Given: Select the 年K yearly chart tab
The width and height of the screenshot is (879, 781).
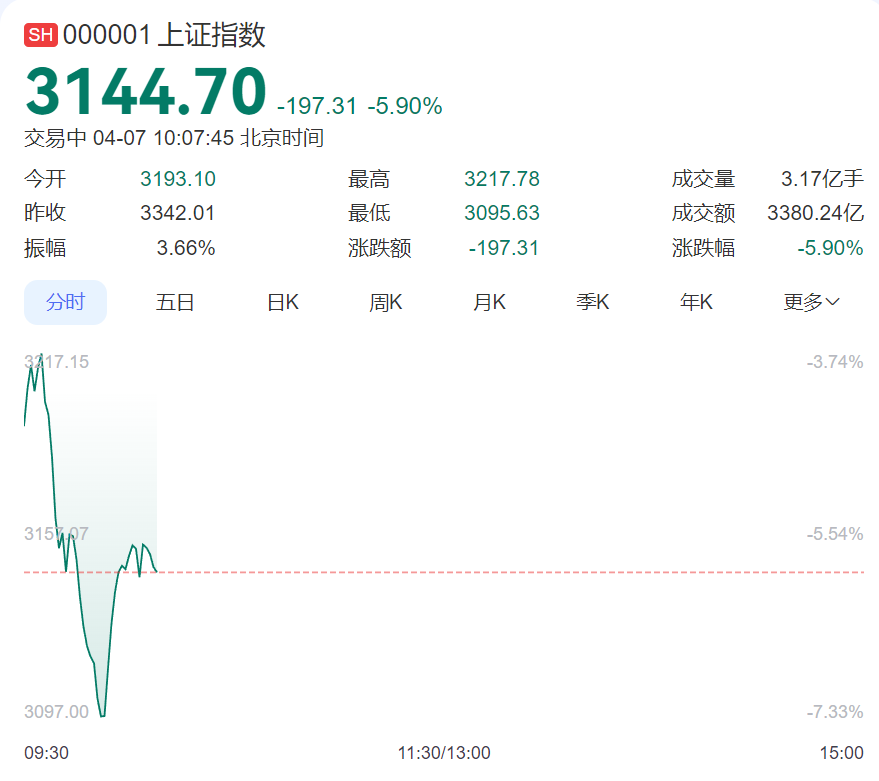Looking at the screenshot, I should point(696,302).
